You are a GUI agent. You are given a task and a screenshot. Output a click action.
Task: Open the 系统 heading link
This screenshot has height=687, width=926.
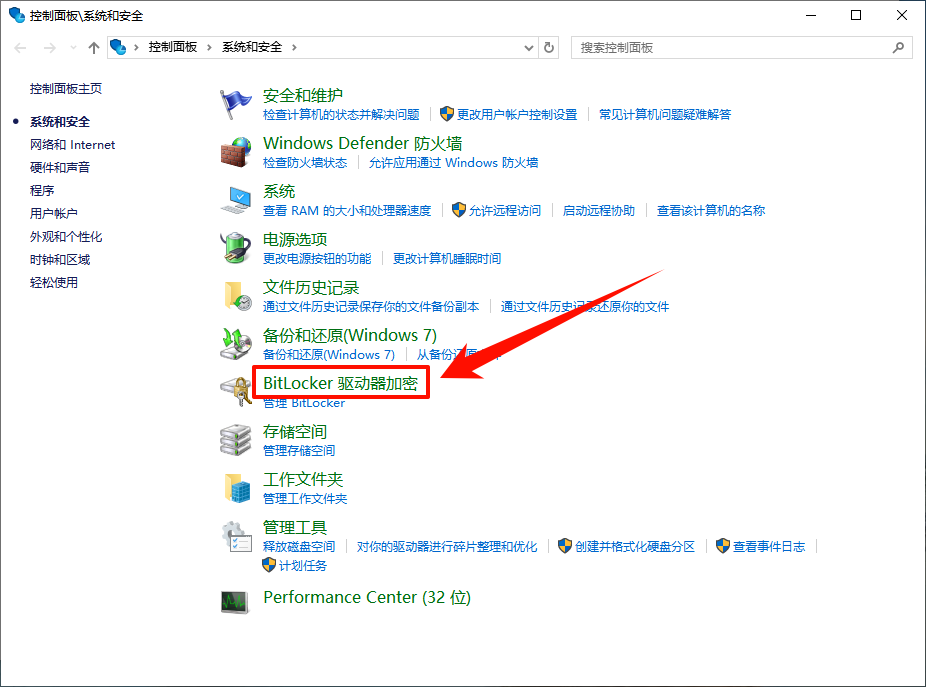pyautogui.click(x=279, y=191)
